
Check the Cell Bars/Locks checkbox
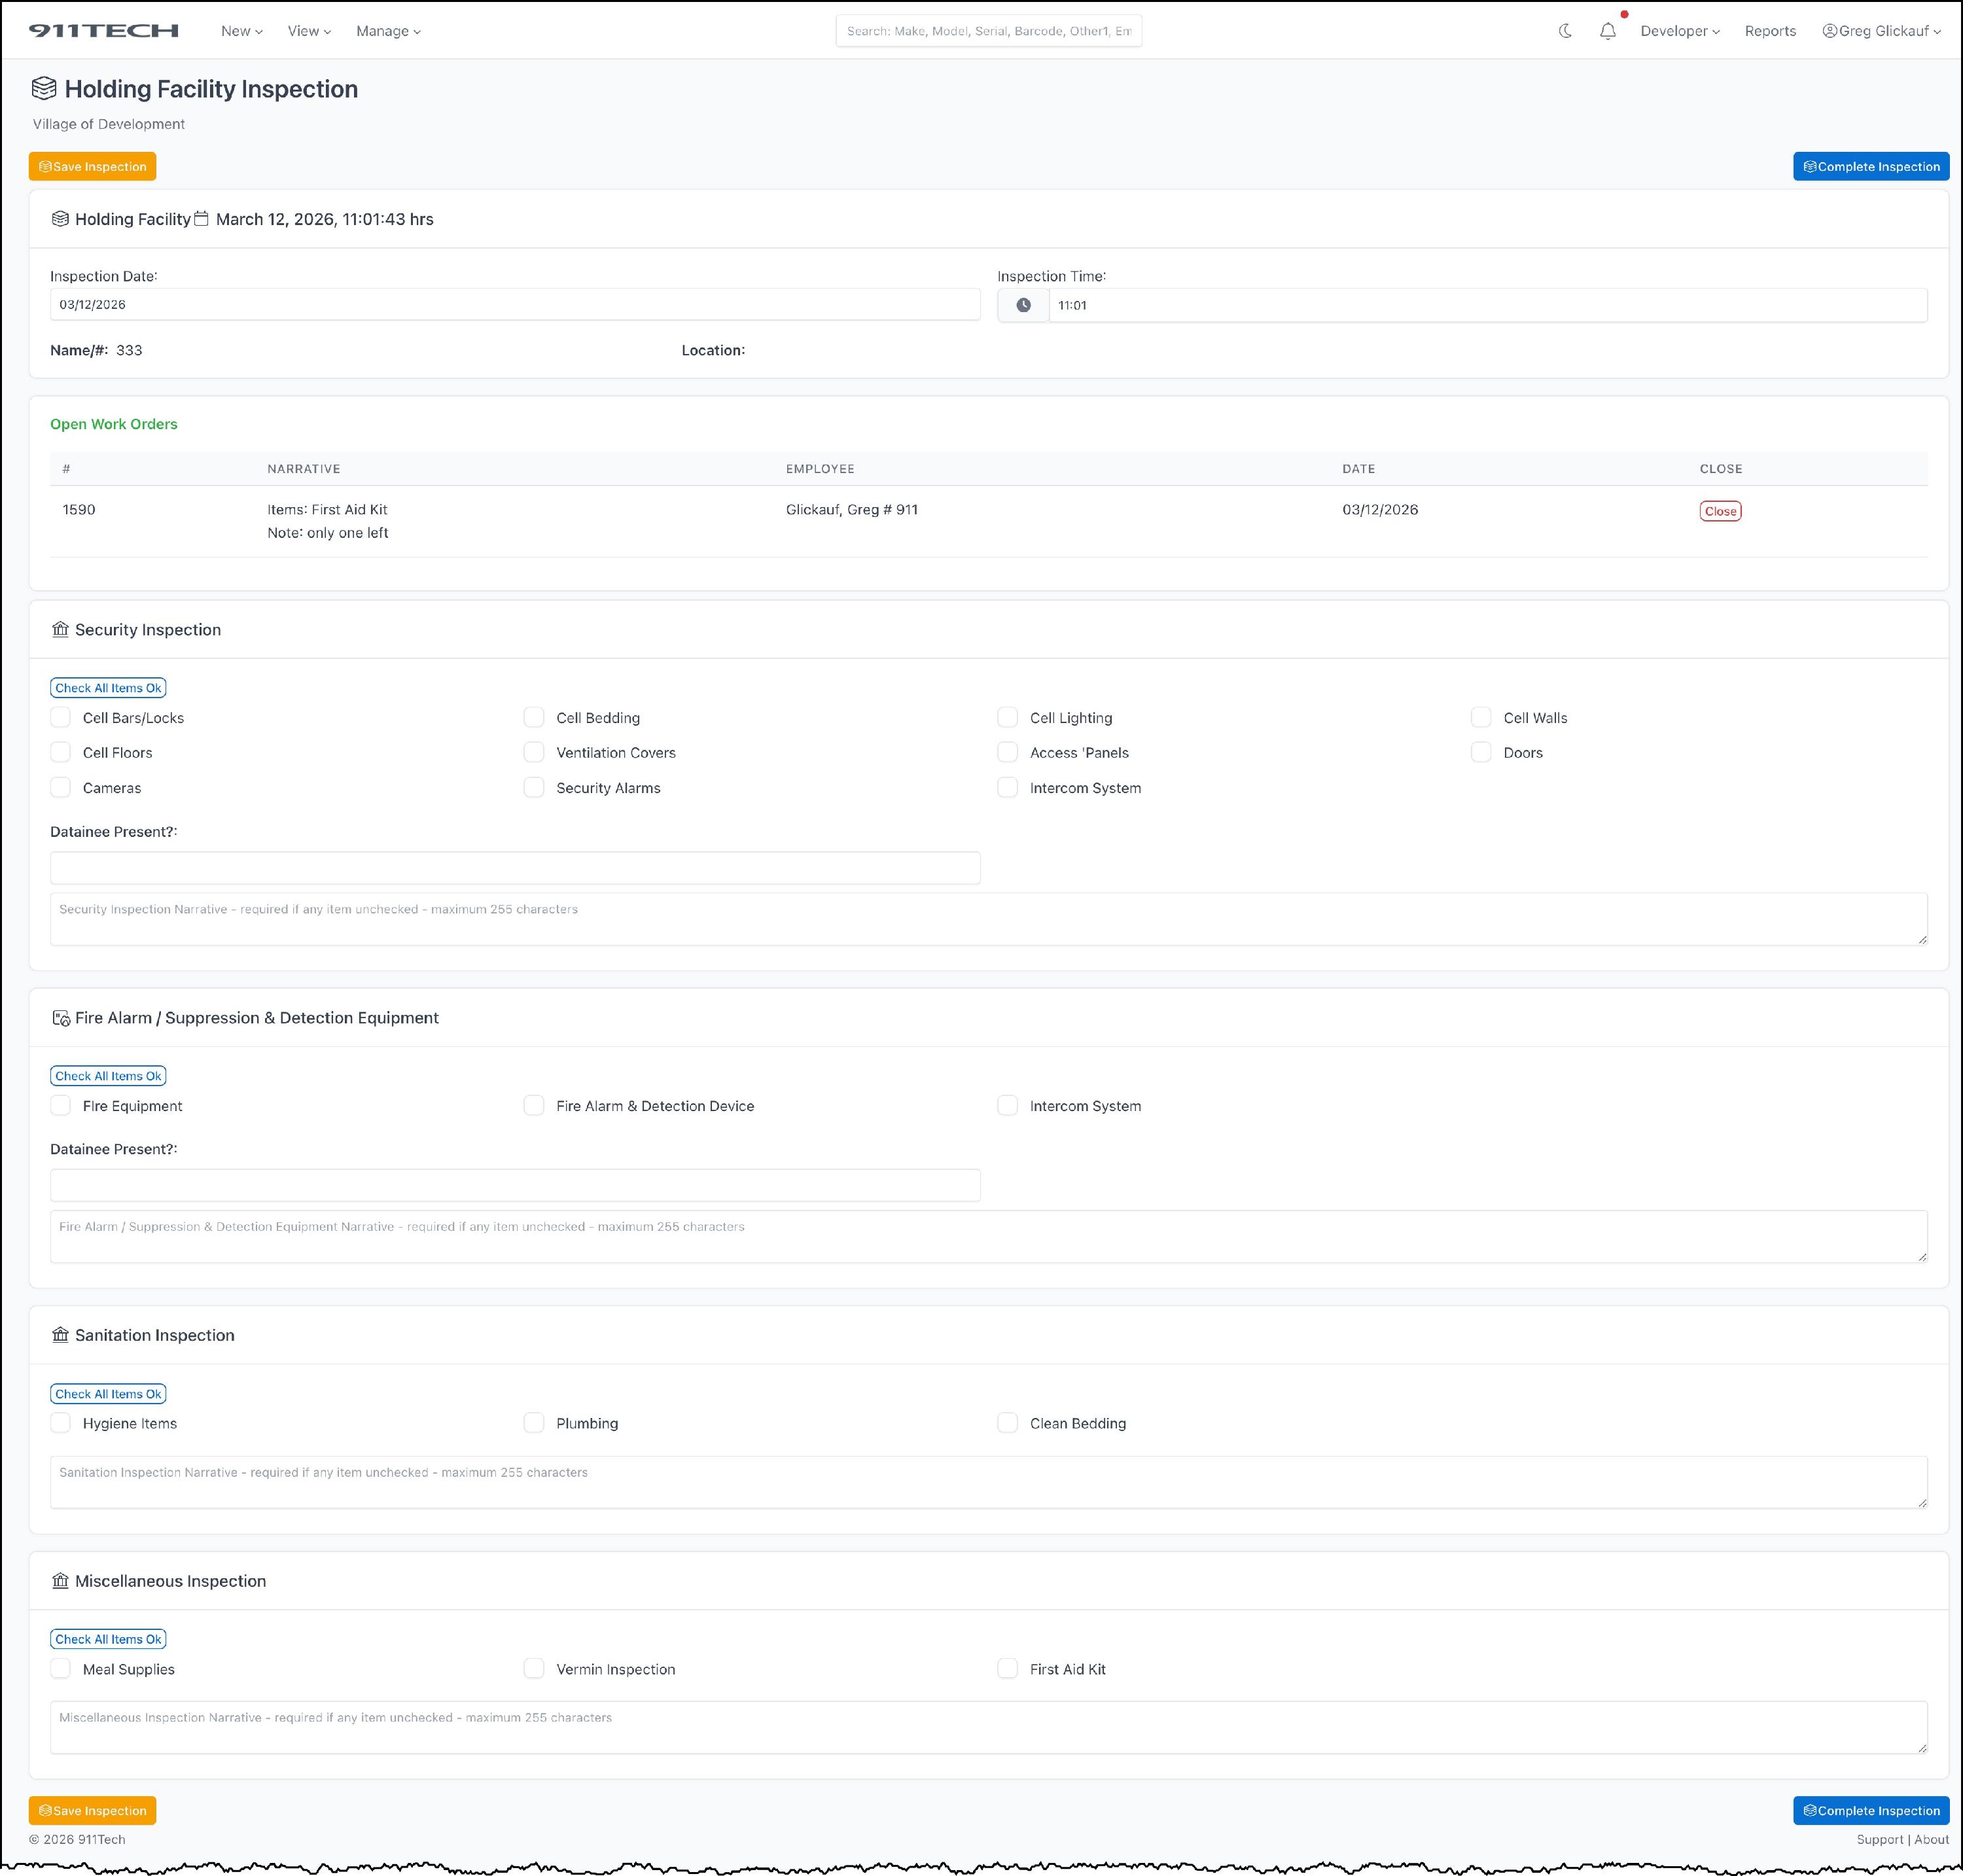coord(61,717)
